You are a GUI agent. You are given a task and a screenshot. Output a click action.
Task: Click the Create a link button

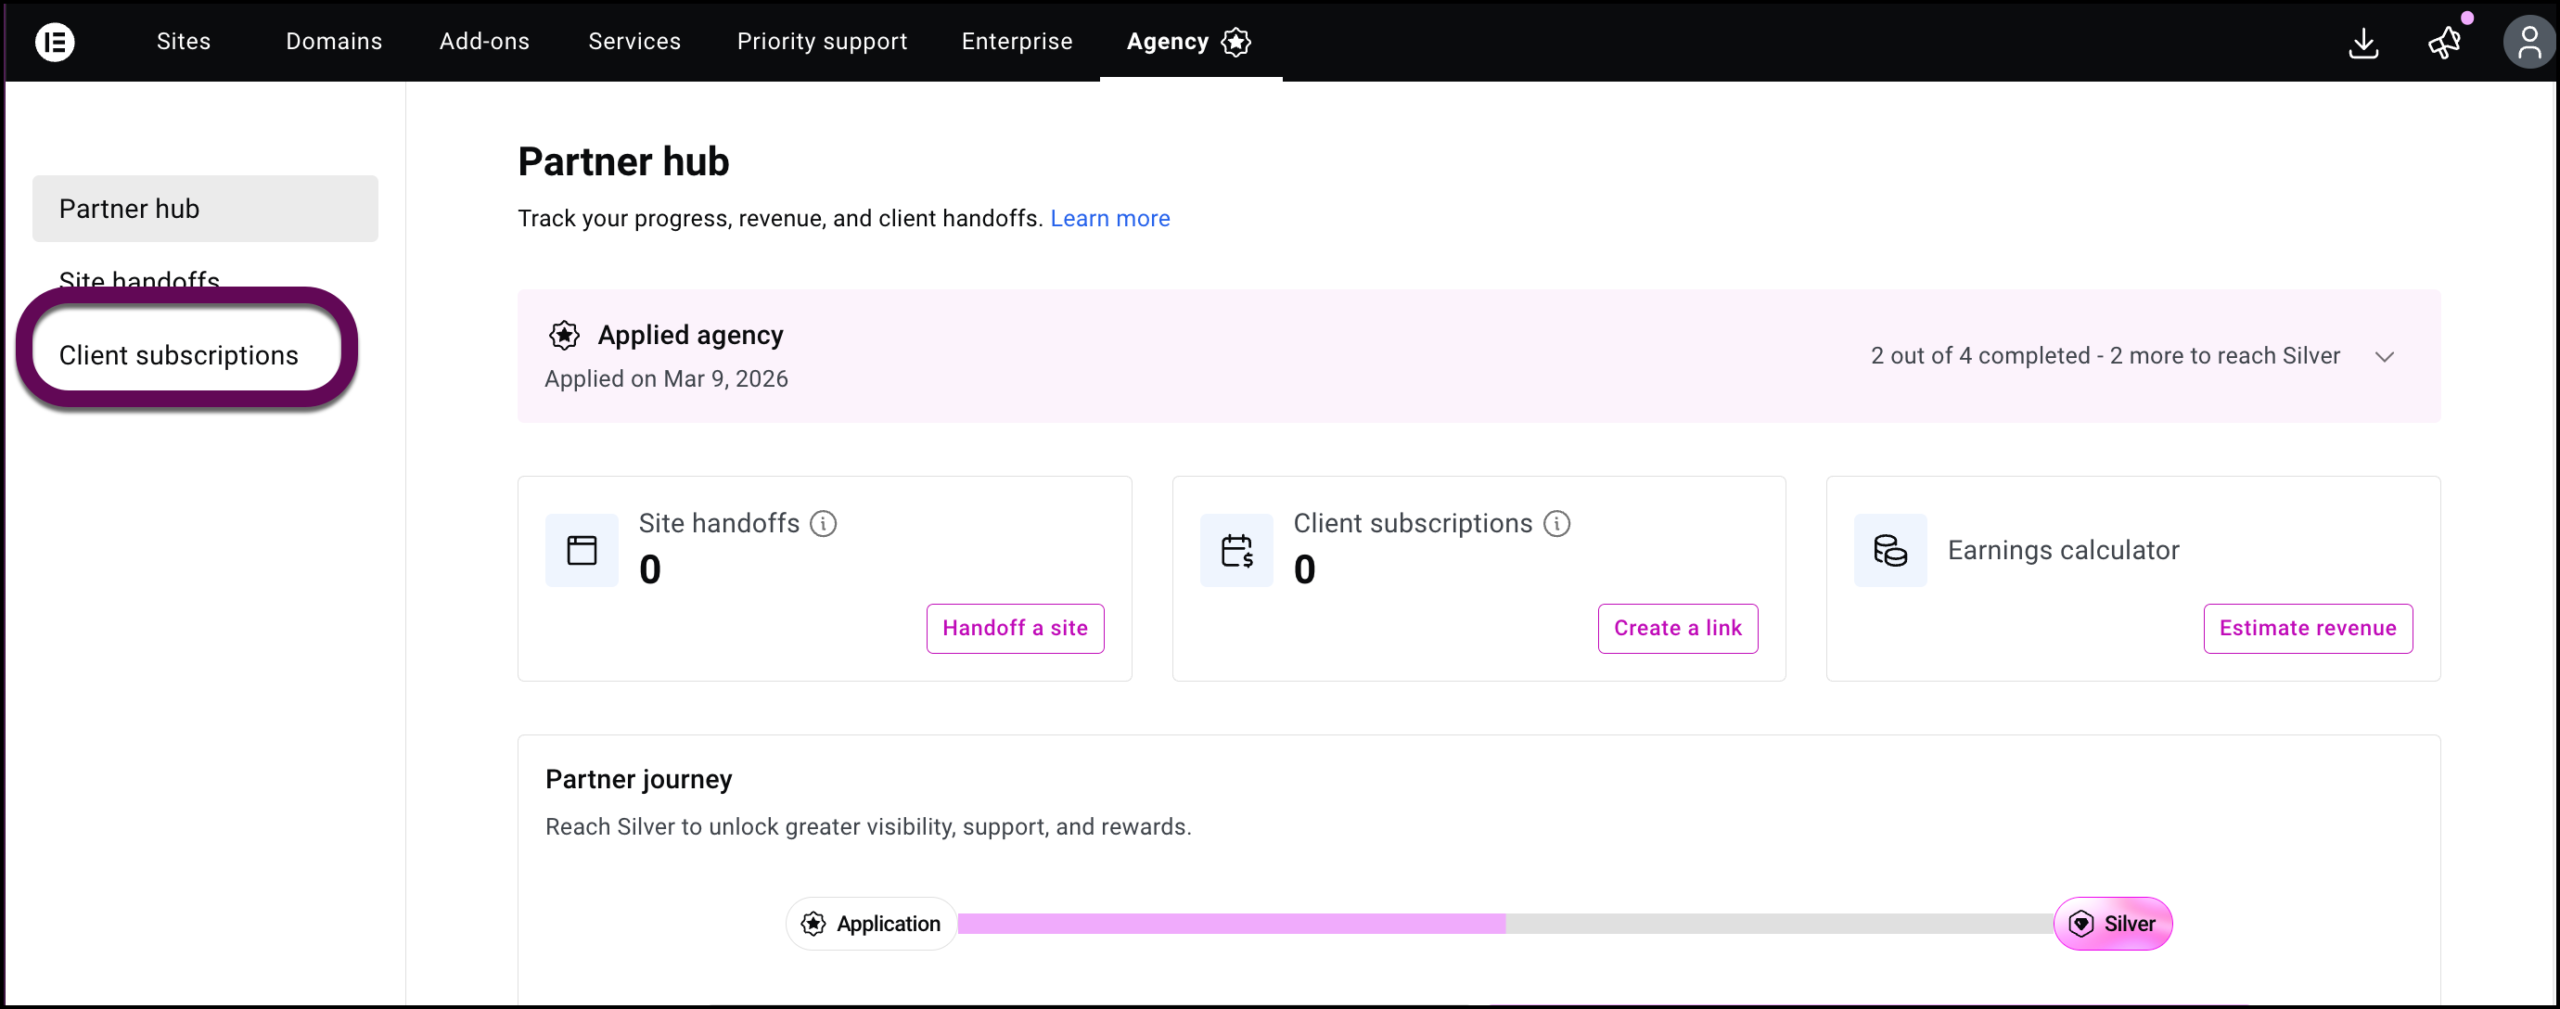coord(1677,628)
